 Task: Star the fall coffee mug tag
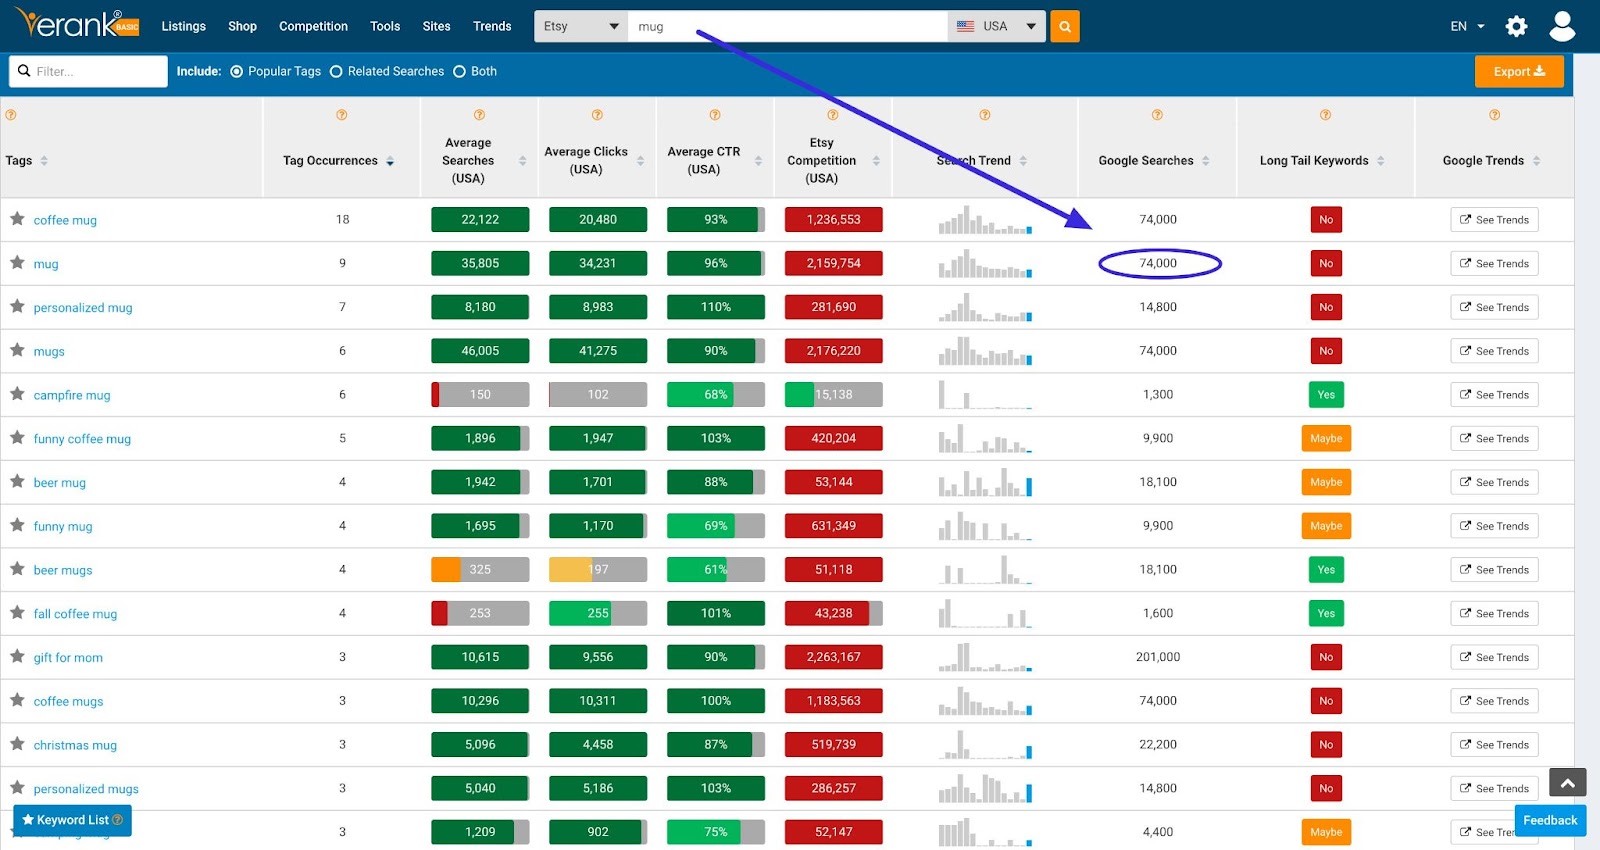tap(17, 613)
